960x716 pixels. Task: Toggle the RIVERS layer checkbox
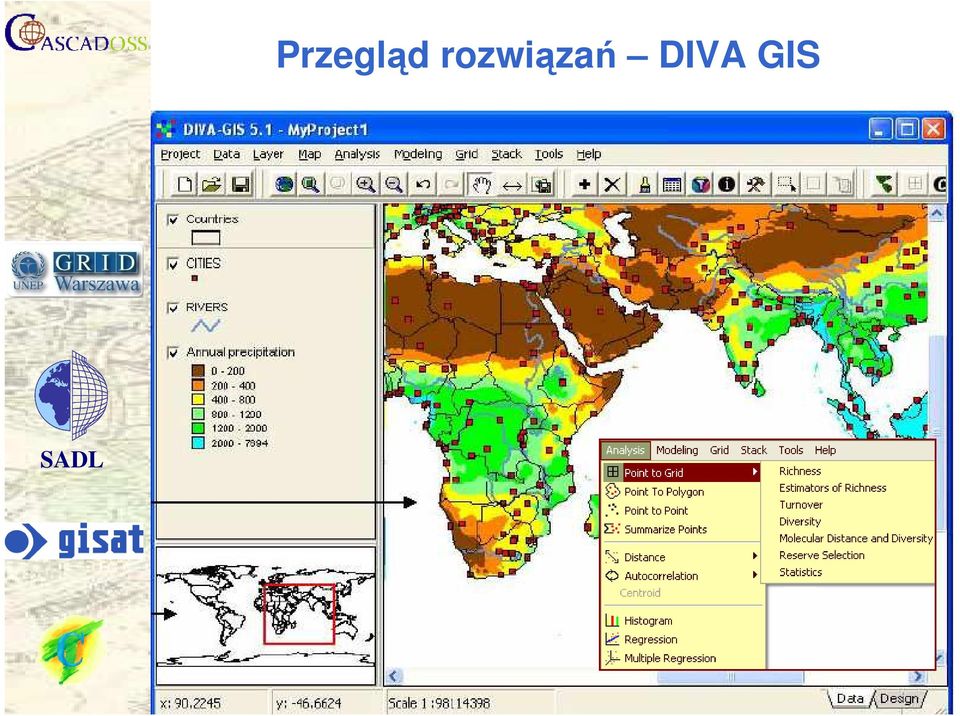pos(173,307)
